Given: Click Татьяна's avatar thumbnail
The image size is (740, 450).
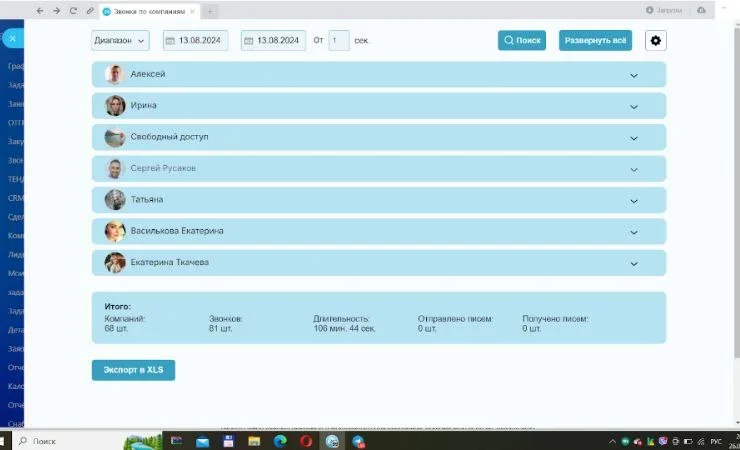Looking at the screenshot, I should [115, 200].
